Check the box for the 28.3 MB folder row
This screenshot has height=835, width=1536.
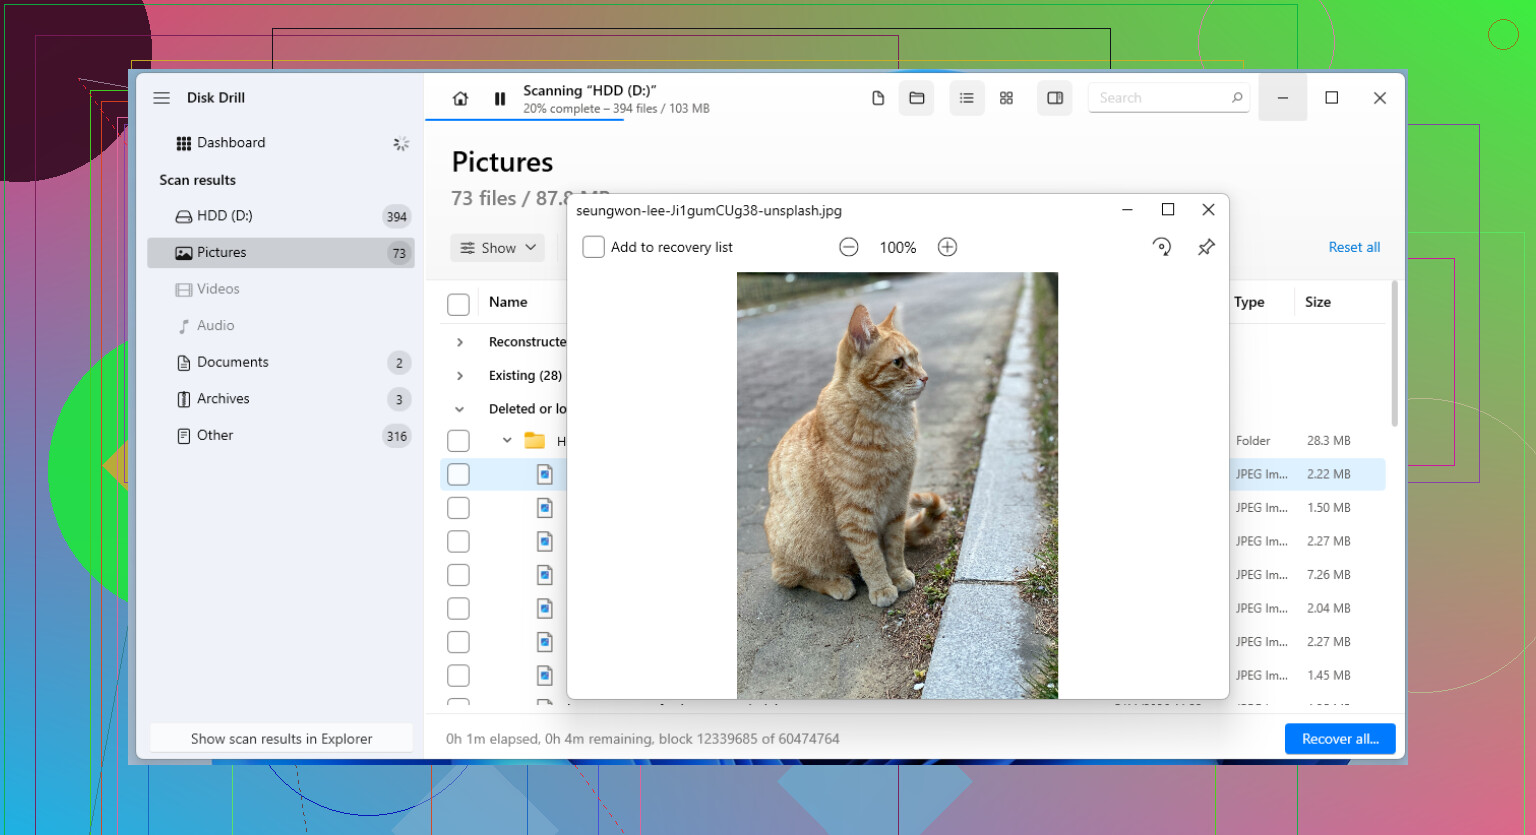[x=458, y=441]
